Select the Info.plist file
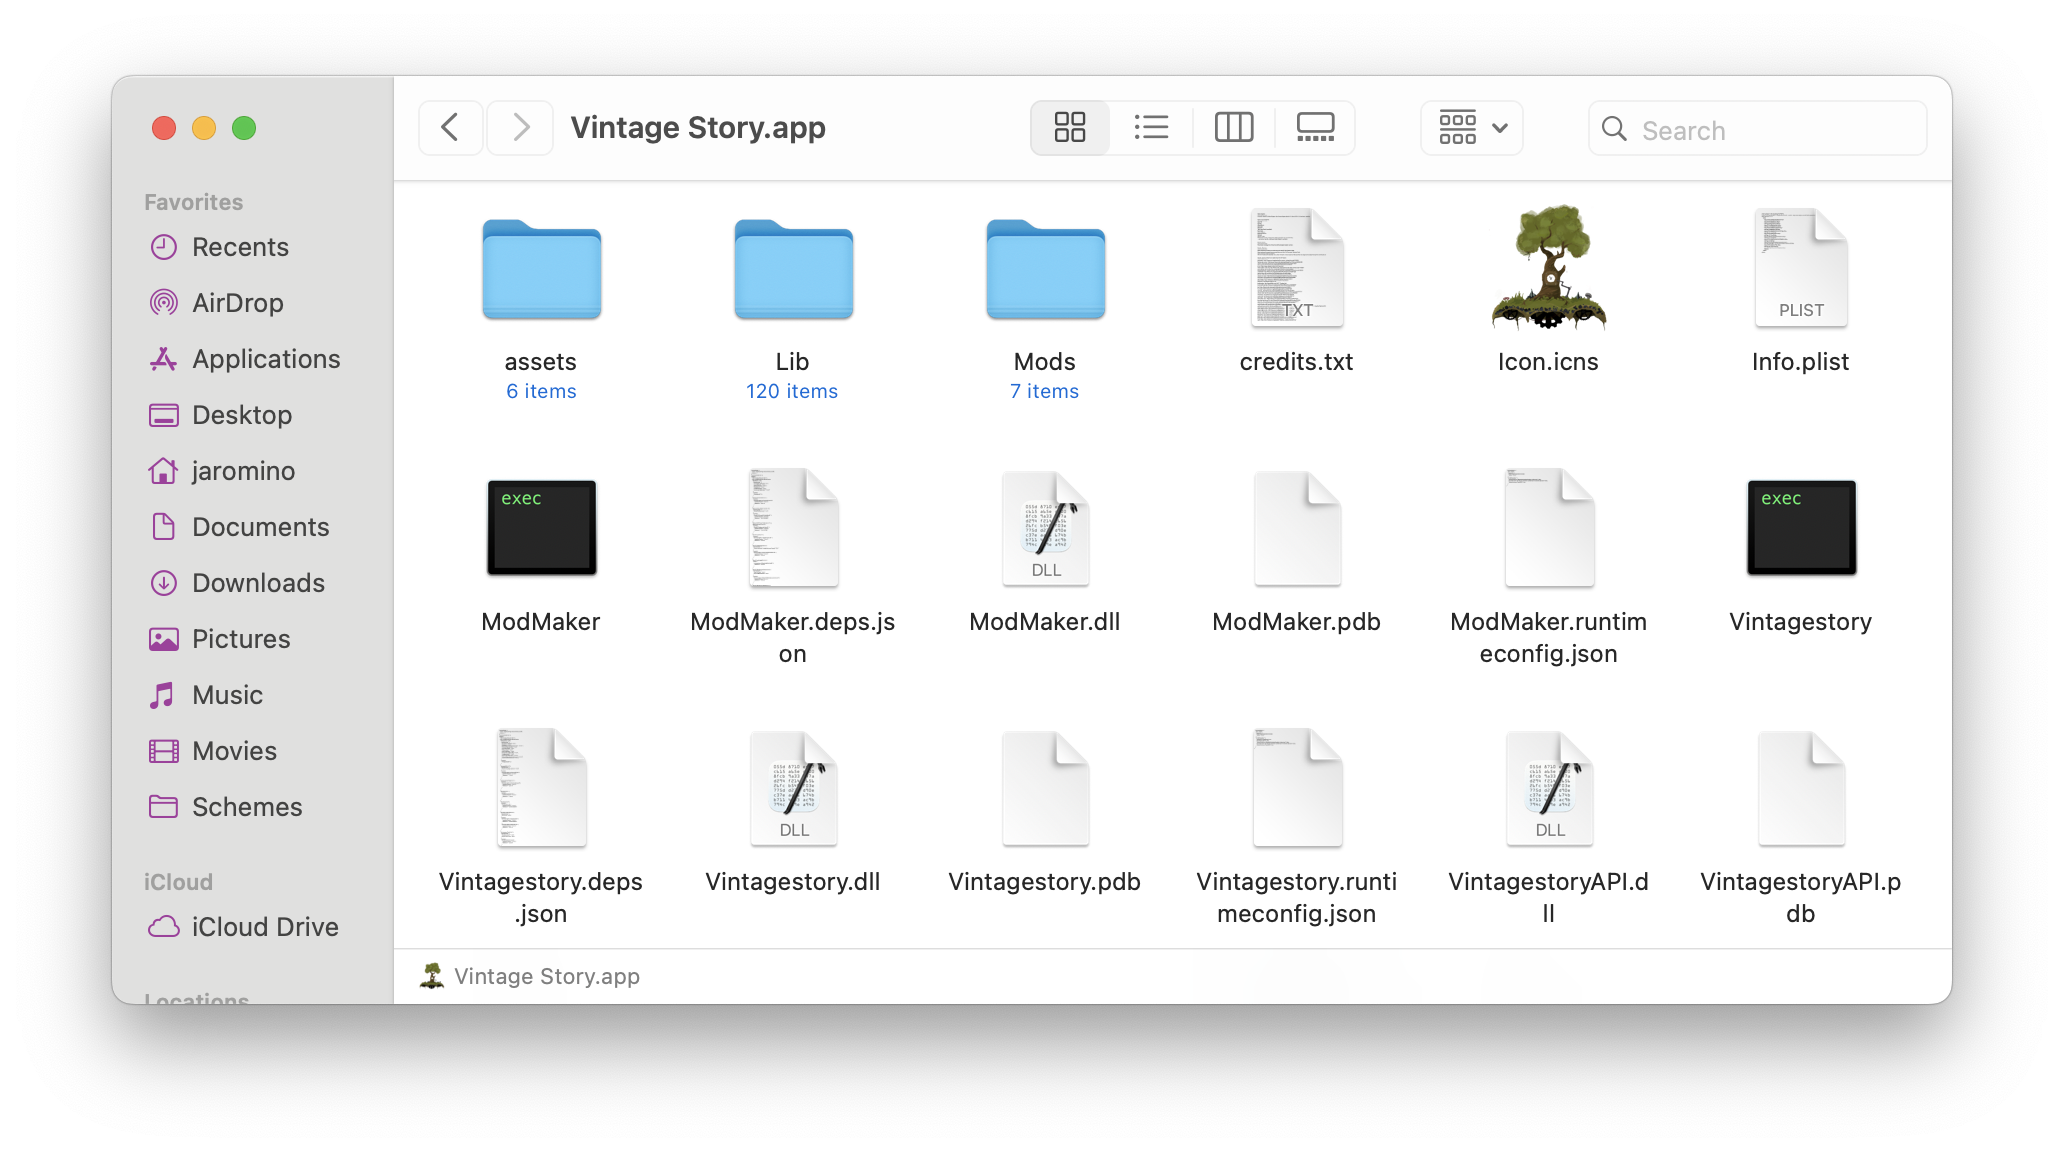Image resolution: width=2064 pixels, height=1152 pixels. (x=1800, y=268)
